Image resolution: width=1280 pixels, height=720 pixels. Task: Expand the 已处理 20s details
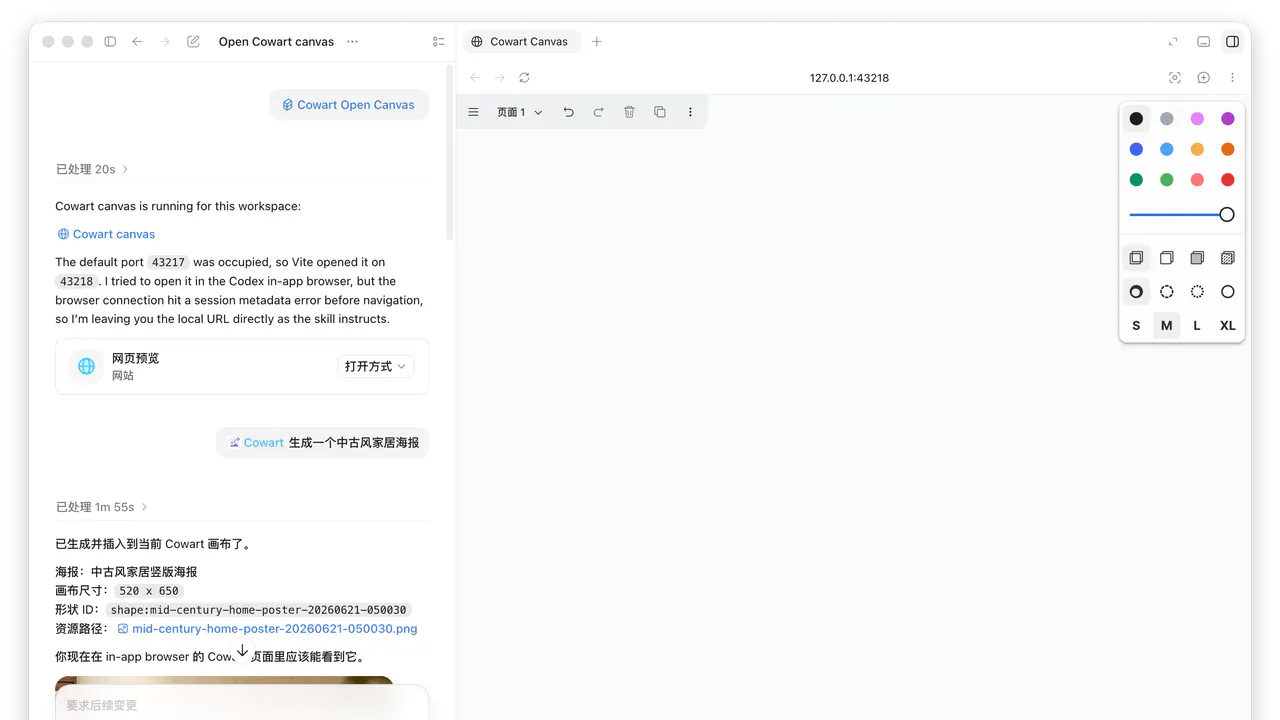(x=92, y=170)
